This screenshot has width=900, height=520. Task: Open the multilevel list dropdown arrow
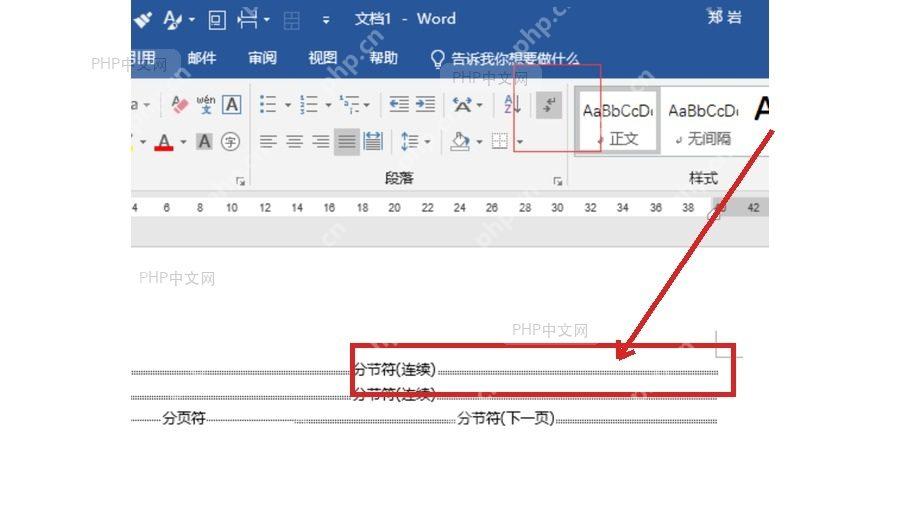367,105
